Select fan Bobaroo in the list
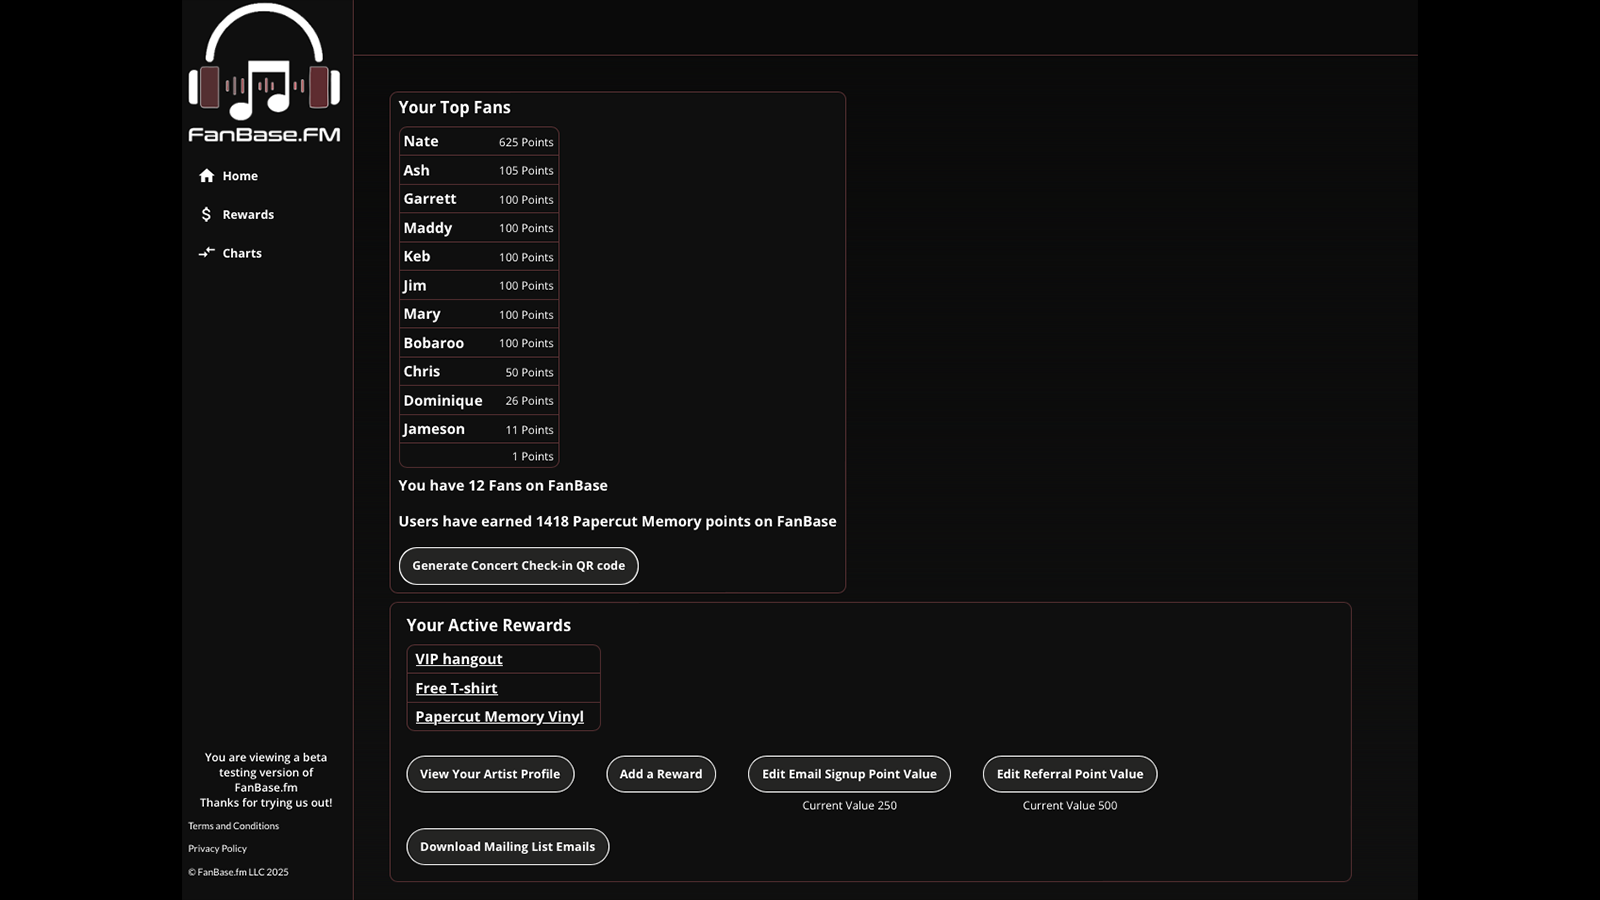 coord(434,343)
